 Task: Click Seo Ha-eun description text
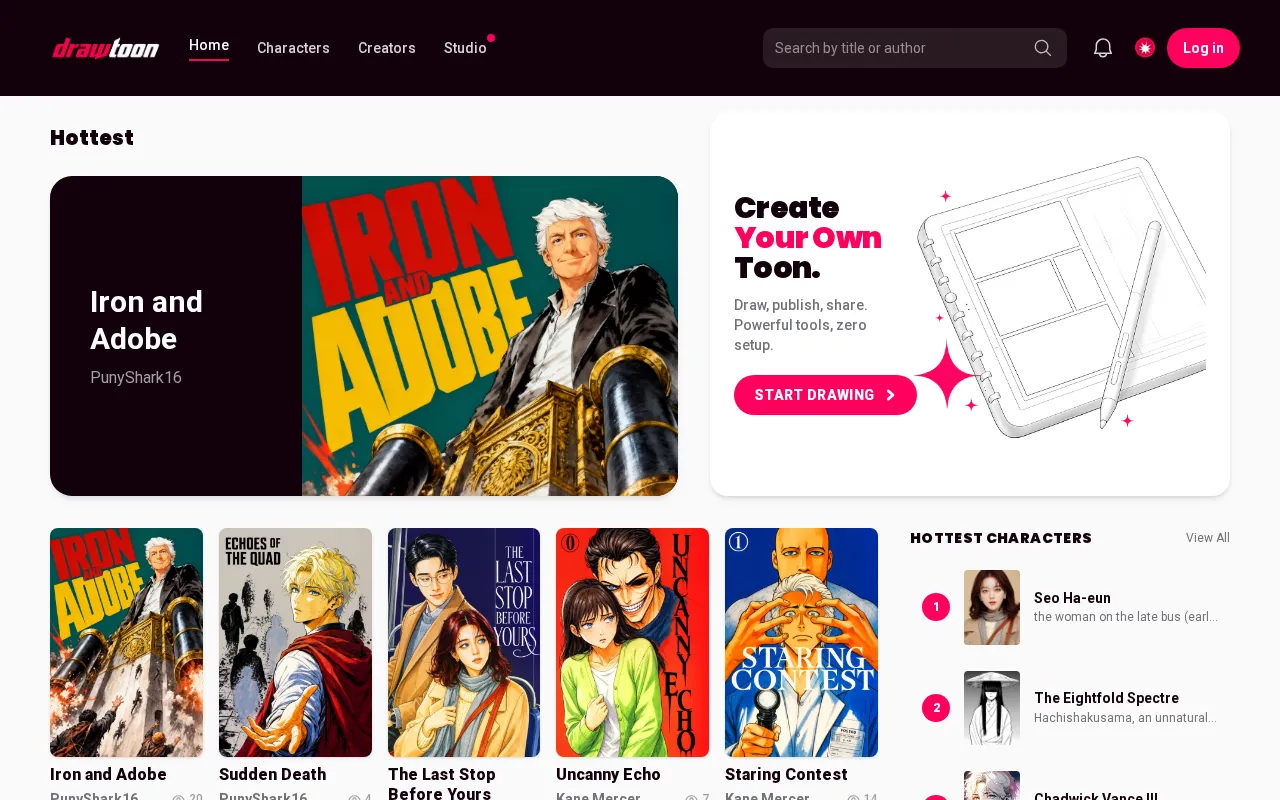tap(1126, 617)
